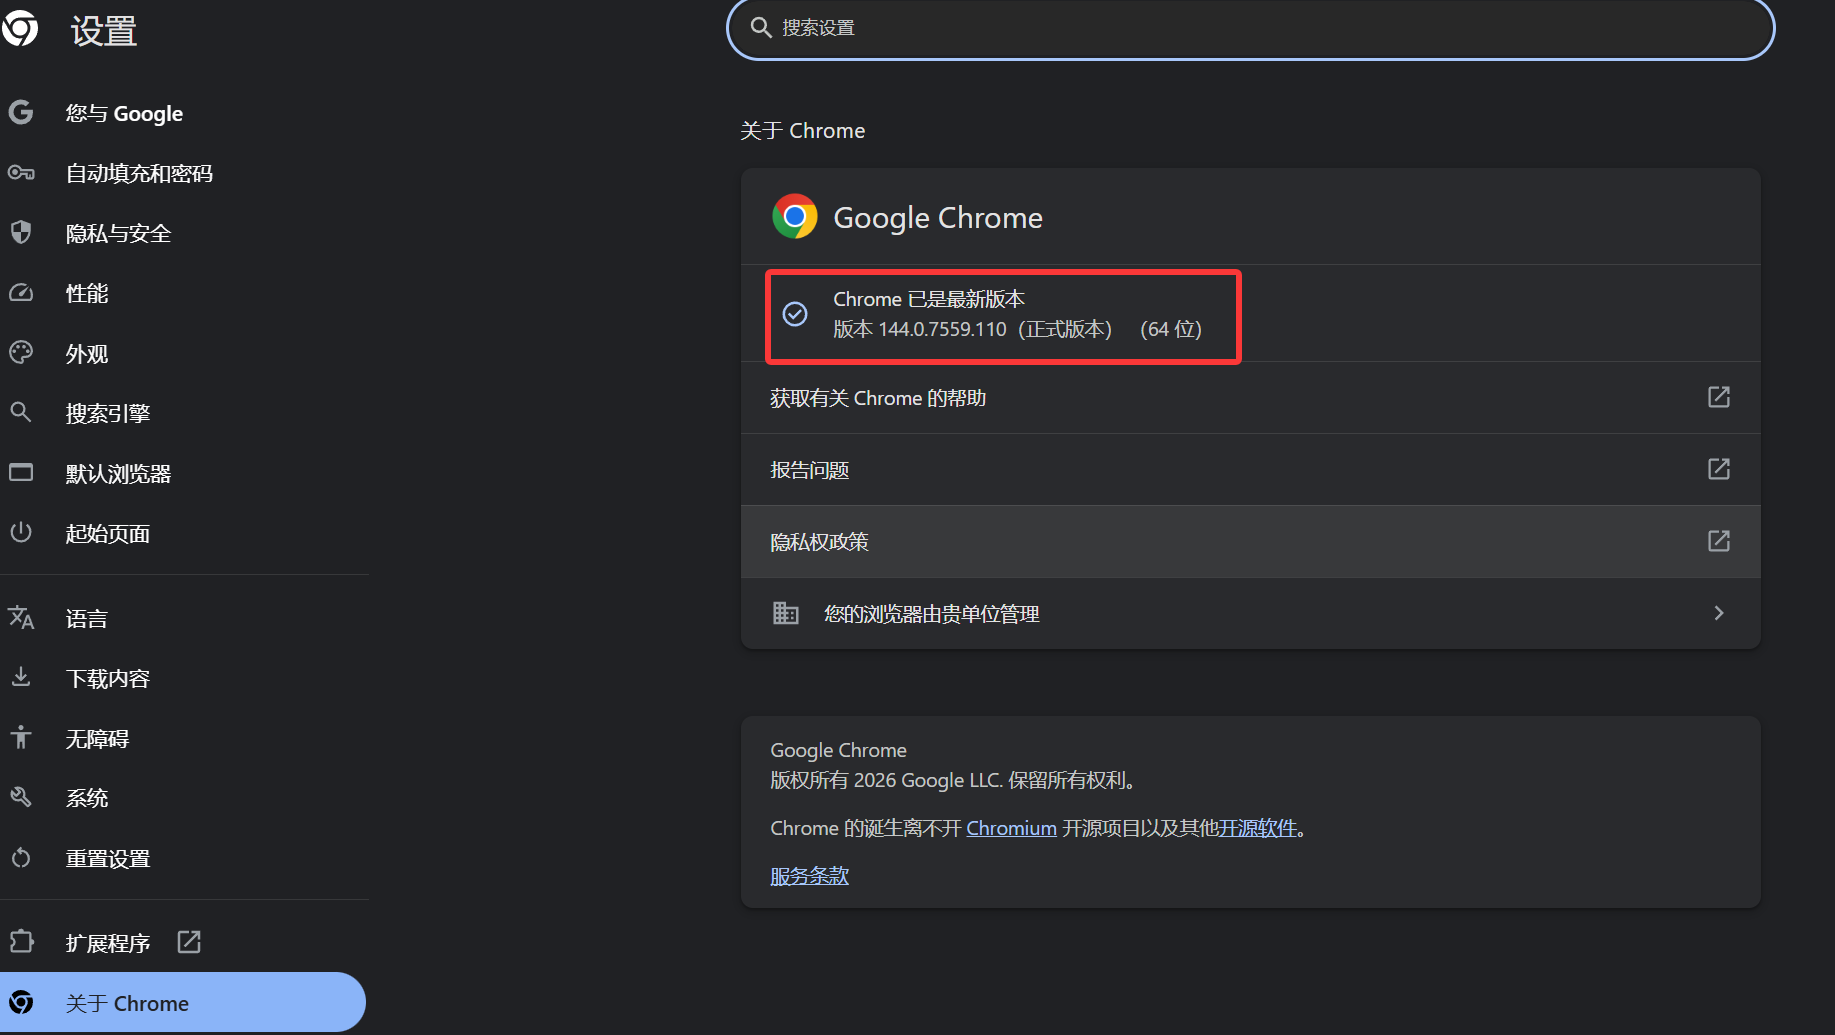Select the highlighted 关于 Chrome item
The width and height of the screenshot is (1835, 1035).
pos(183,1002)
